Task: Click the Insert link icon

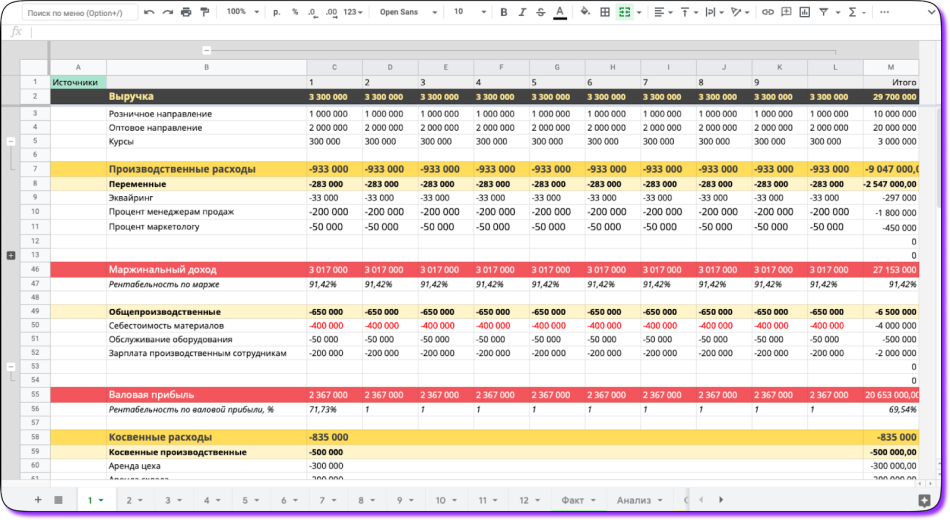Action: tap(768, 12)
